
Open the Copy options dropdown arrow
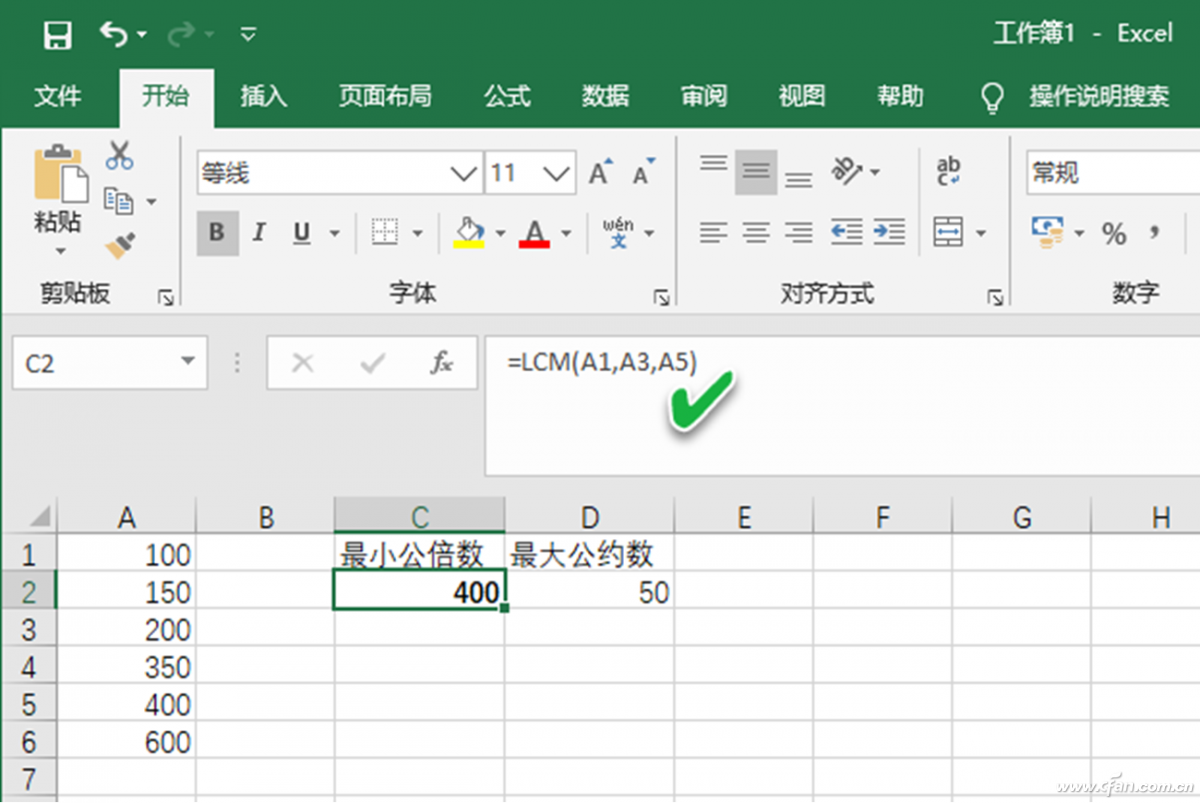(151, 202)
